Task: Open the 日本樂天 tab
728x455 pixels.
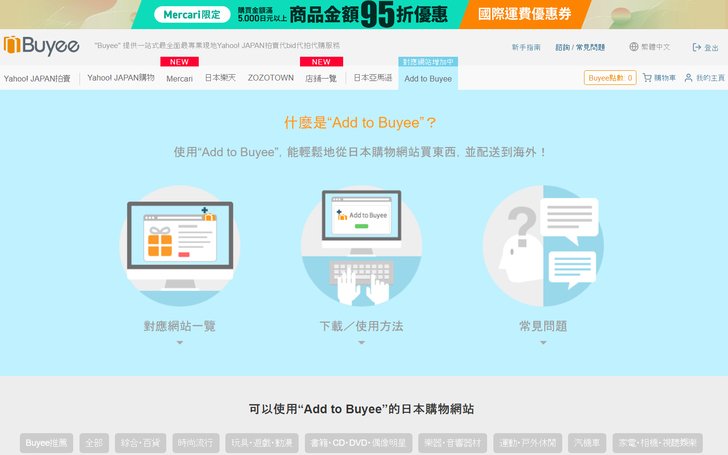Action: click(220, 78)
